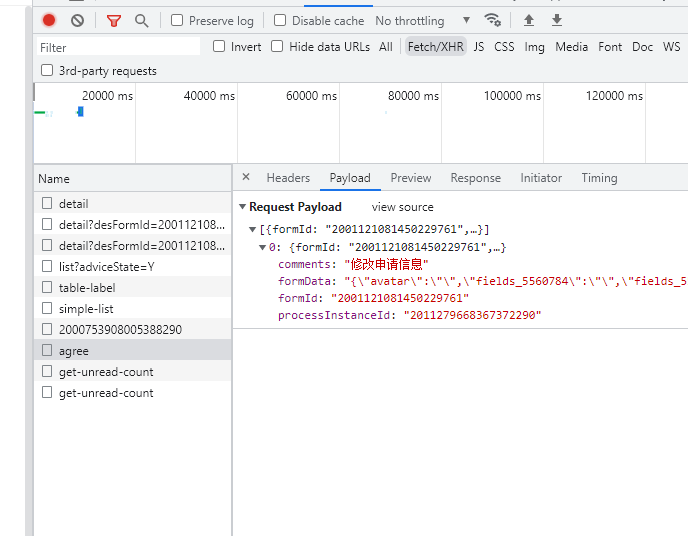Switch to the Response tab
The width and height of the screenshot is (688, 536).
tap(475, 178)
